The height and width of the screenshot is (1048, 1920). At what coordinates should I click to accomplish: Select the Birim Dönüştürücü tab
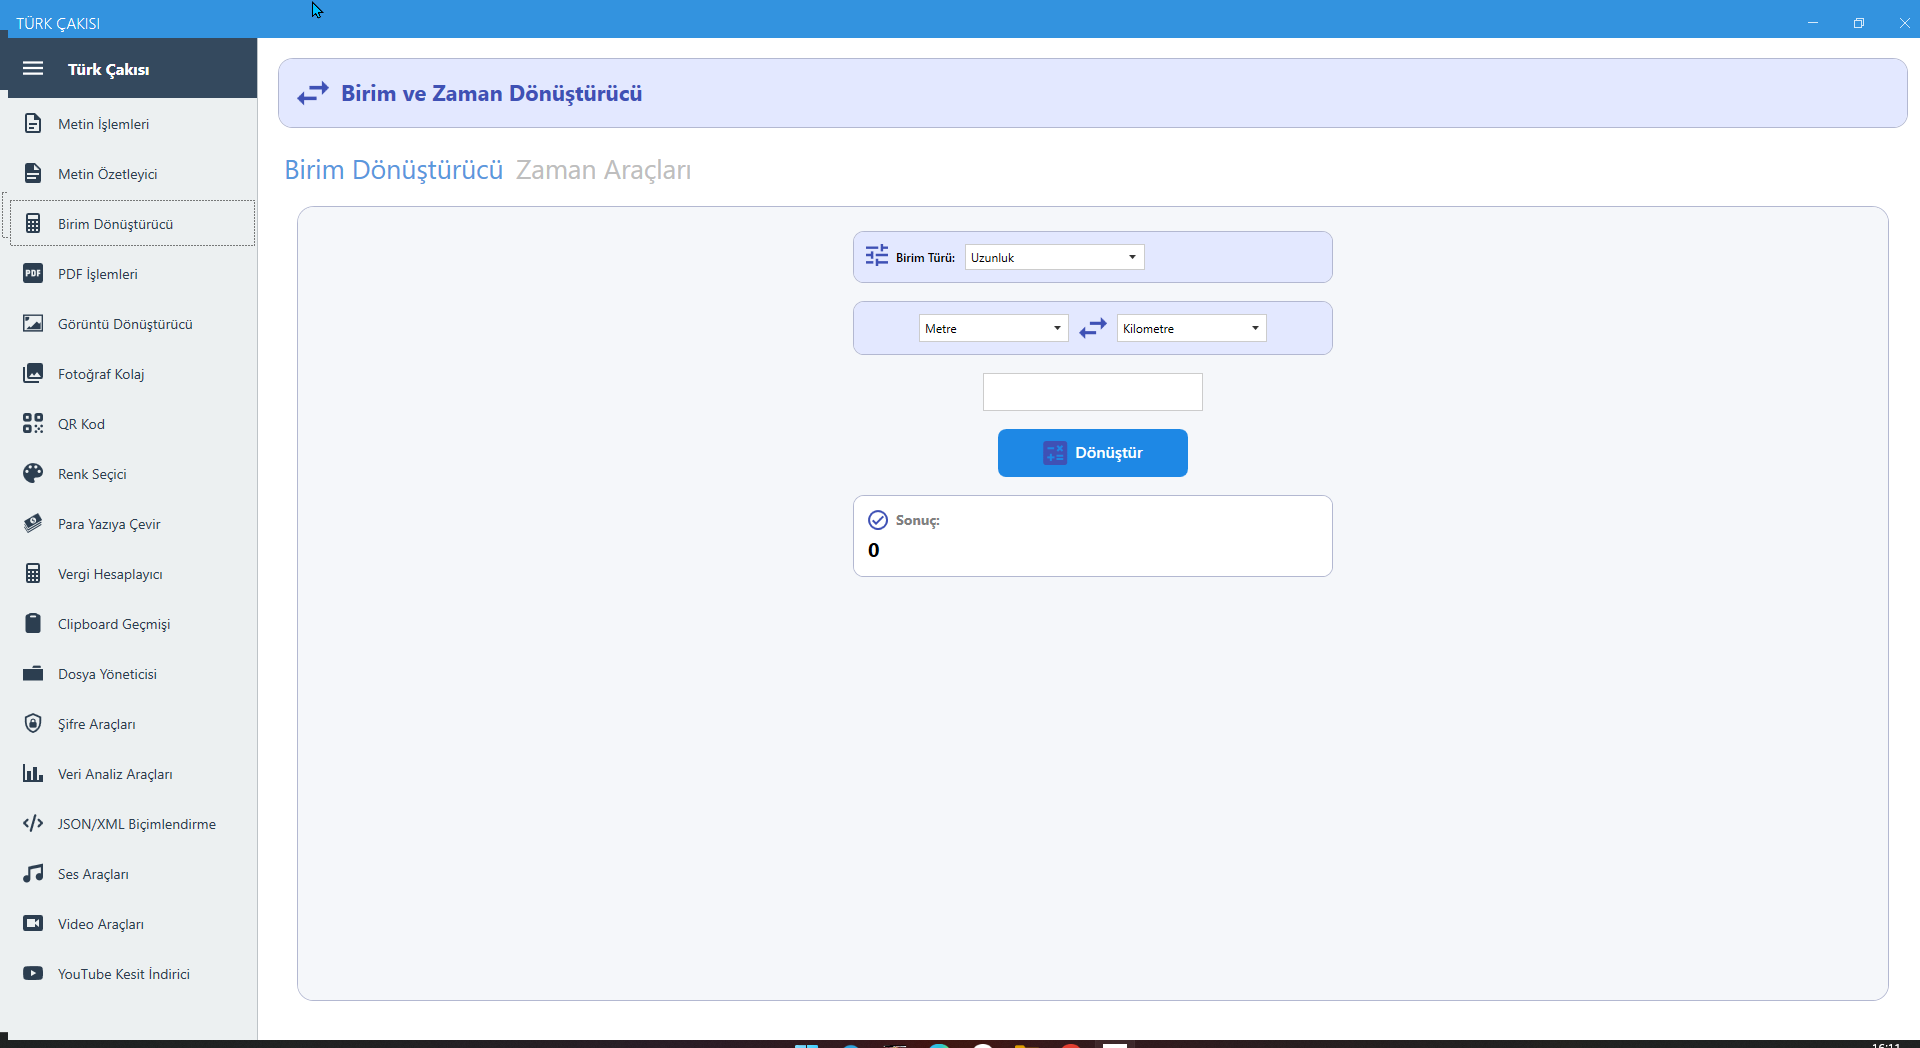[x=394, y=171]
